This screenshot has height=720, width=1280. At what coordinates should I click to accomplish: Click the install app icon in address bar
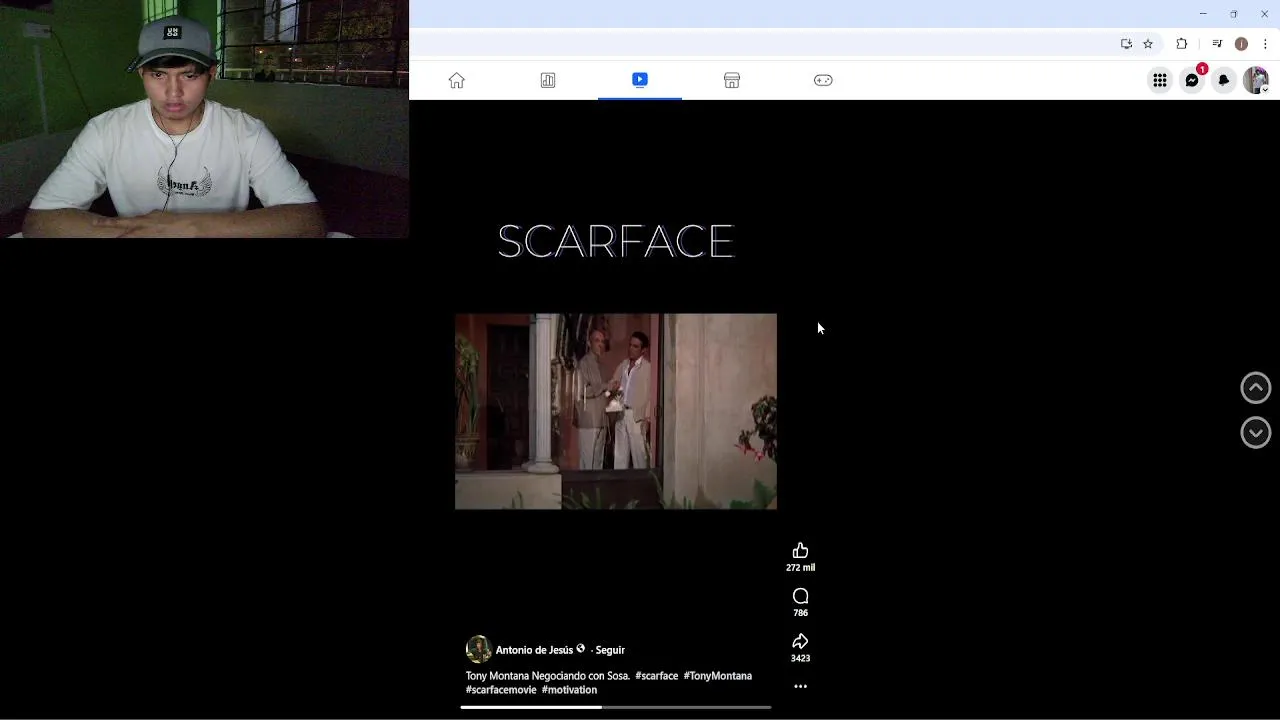1126,44
